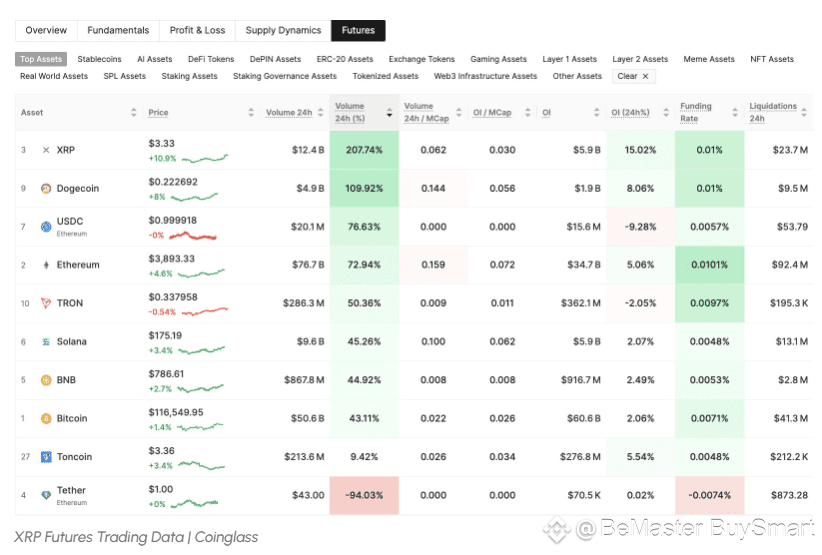
Task: Click Ethereum's 0.0101% funding rate cell
Action: click(709, 265)
